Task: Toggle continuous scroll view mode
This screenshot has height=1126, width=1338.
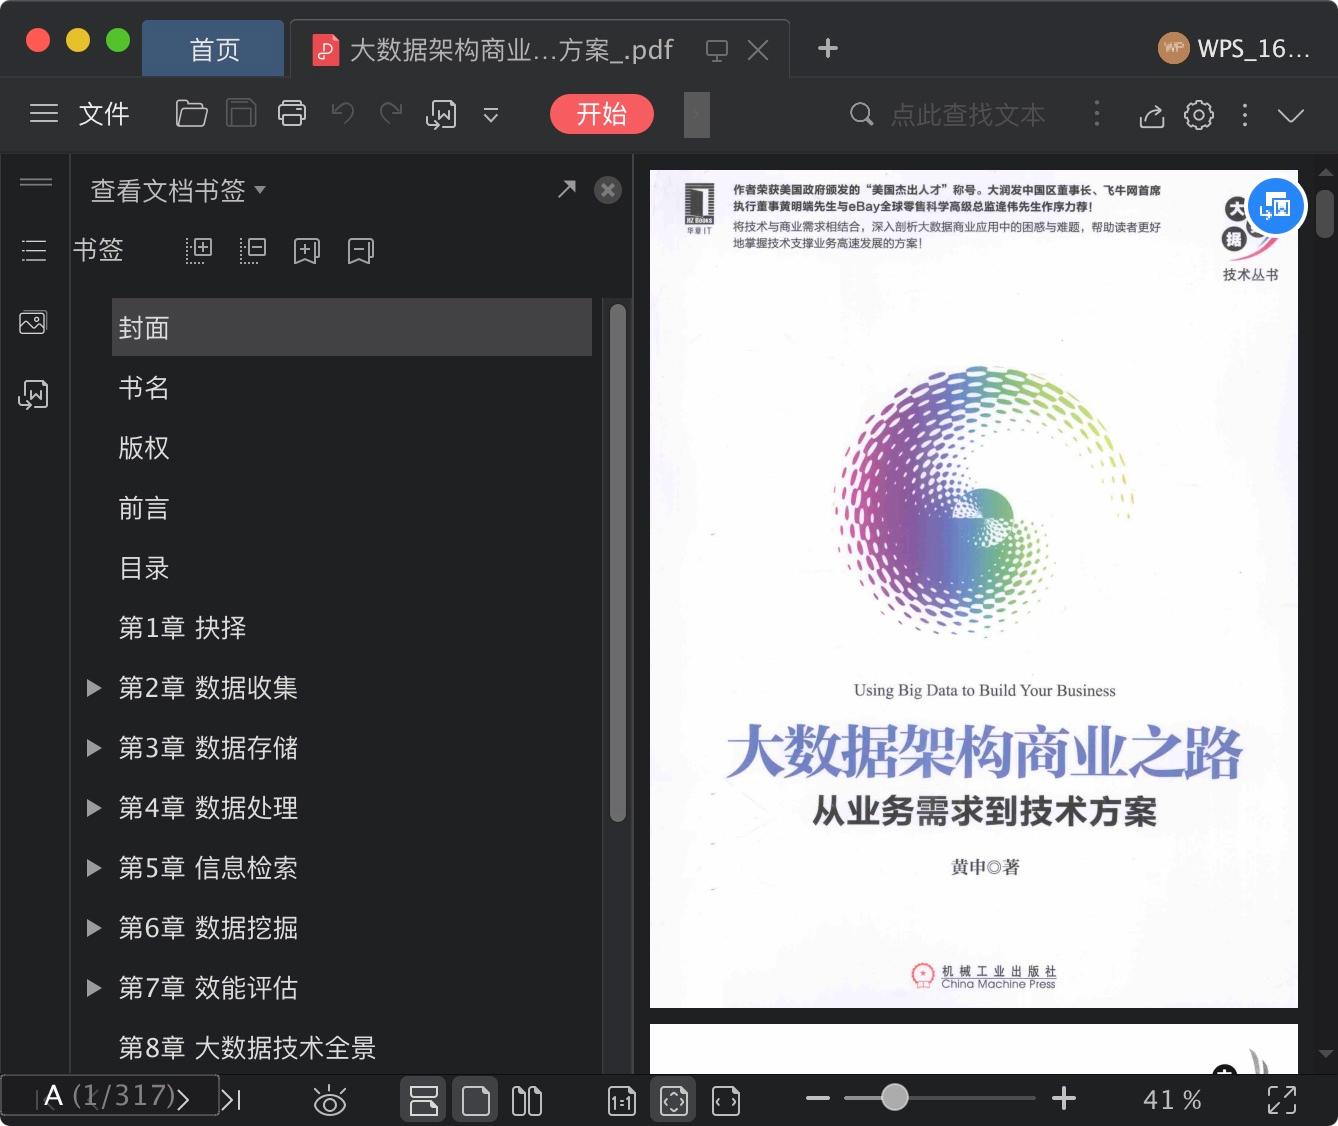Action: click(x=424, y=1100)
